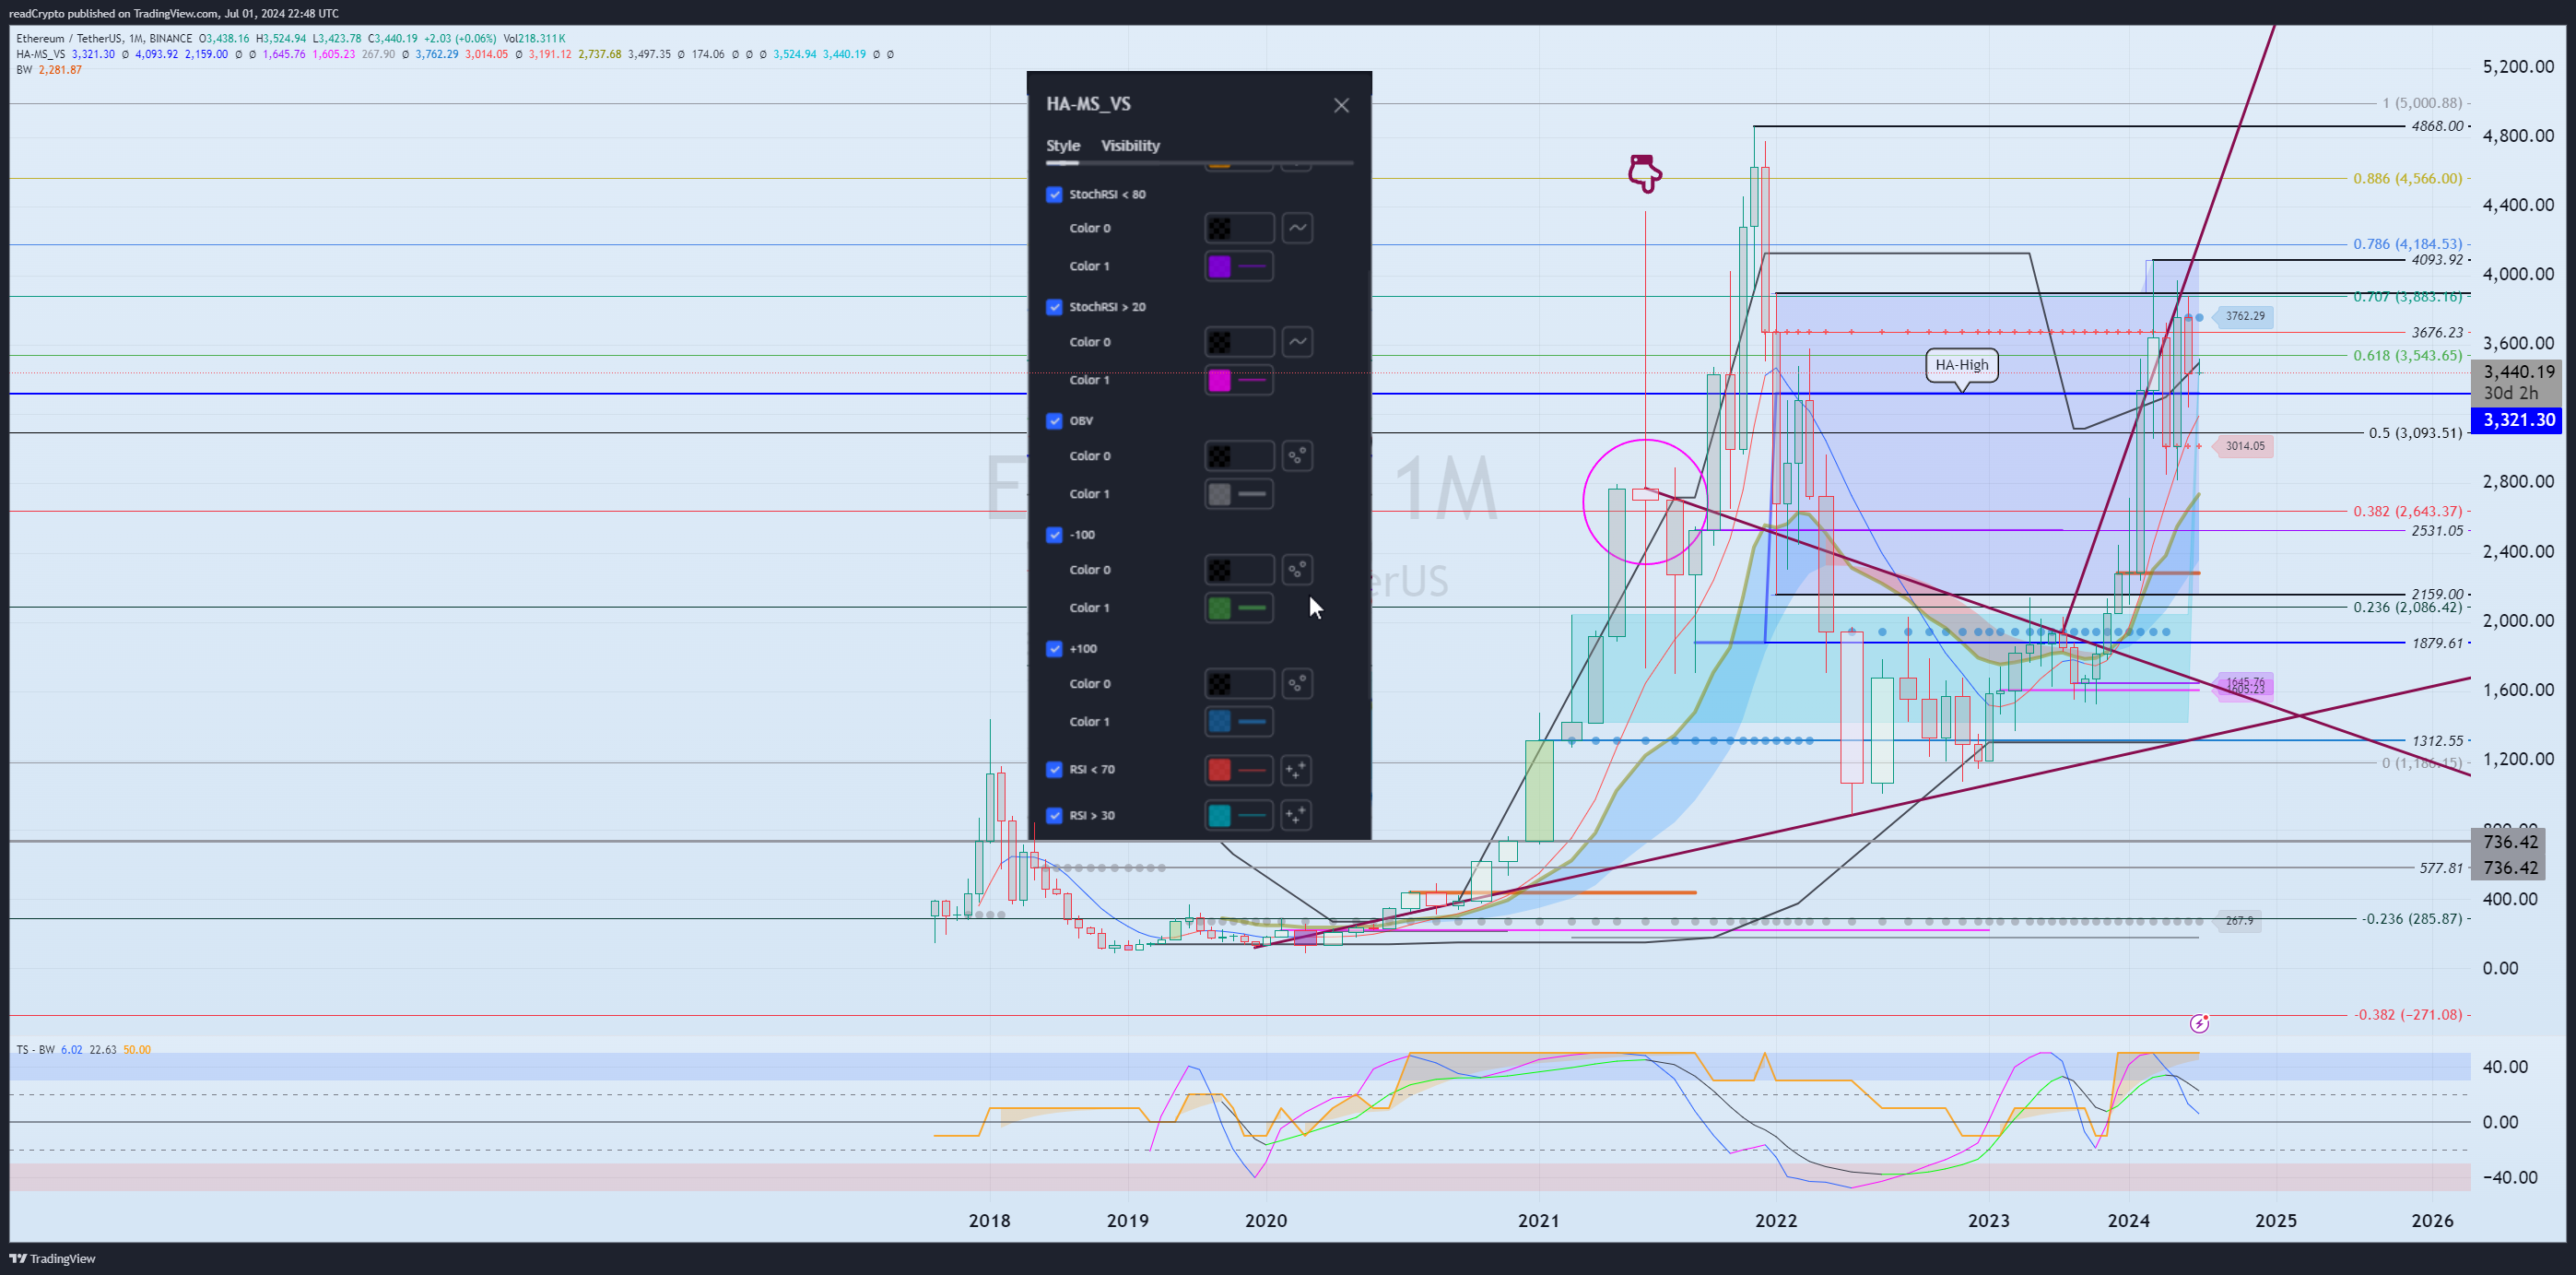Click the 2024 label on time axis

2128,1221
